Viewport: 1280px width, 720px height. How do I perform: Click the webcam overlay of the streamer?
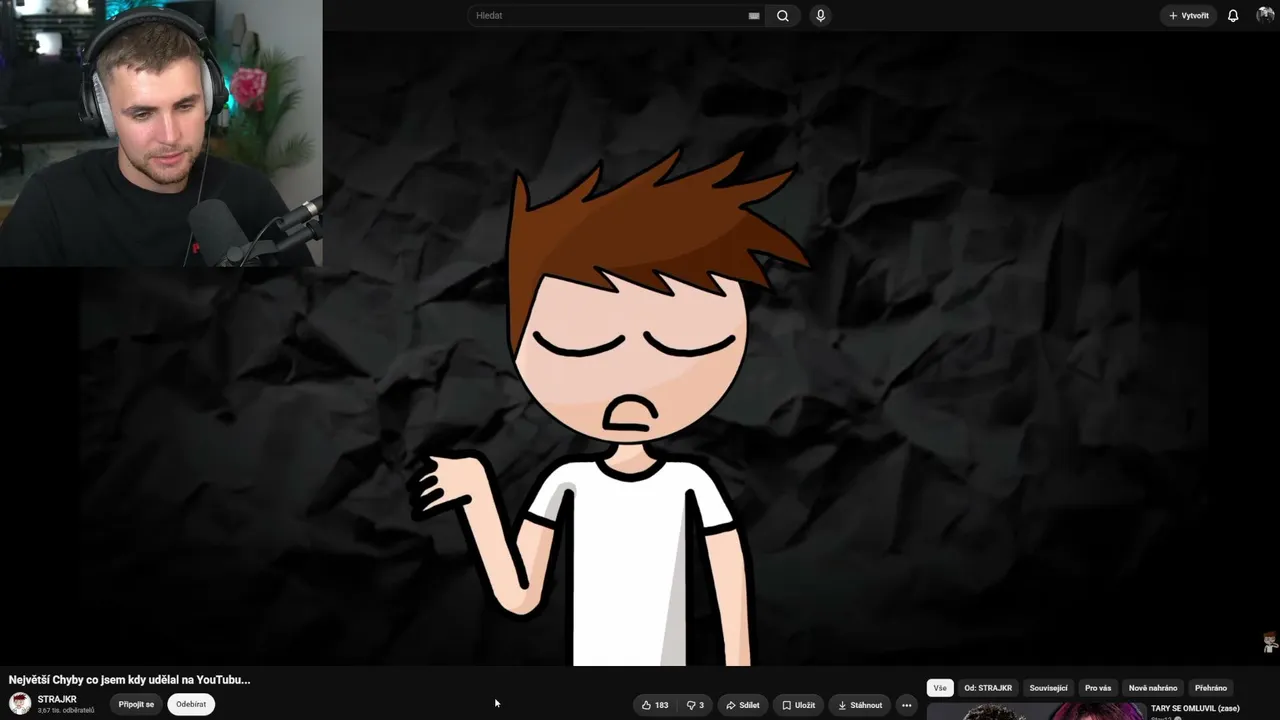161,133
